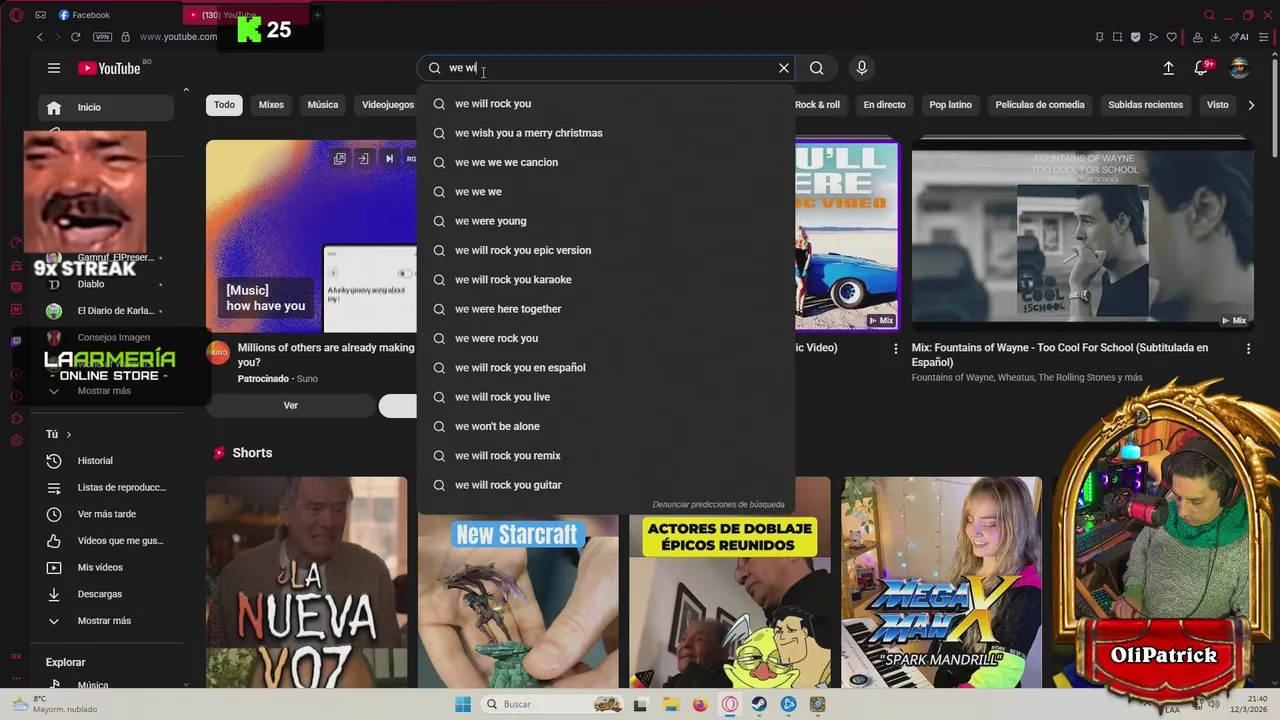This screenshot has width=1280, height=720.
Task: Pick 'we won't be alone' suggestion
Action: 606,426
